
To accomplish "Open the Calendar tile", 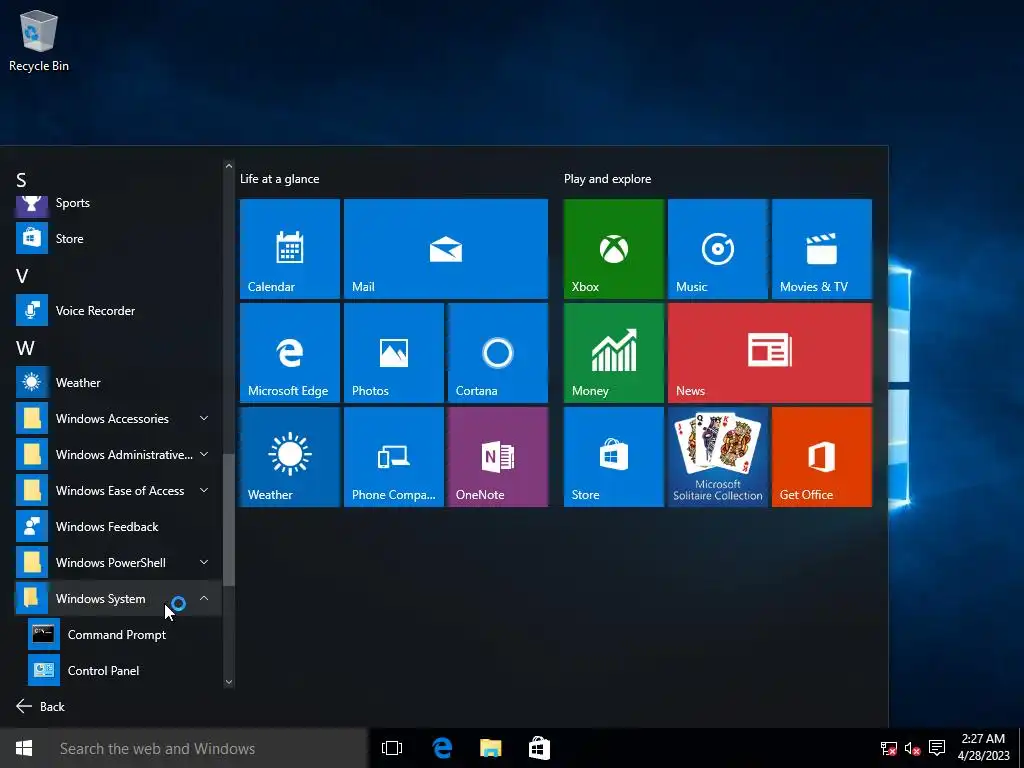I will pyautogui.click(x=290, y=249).
